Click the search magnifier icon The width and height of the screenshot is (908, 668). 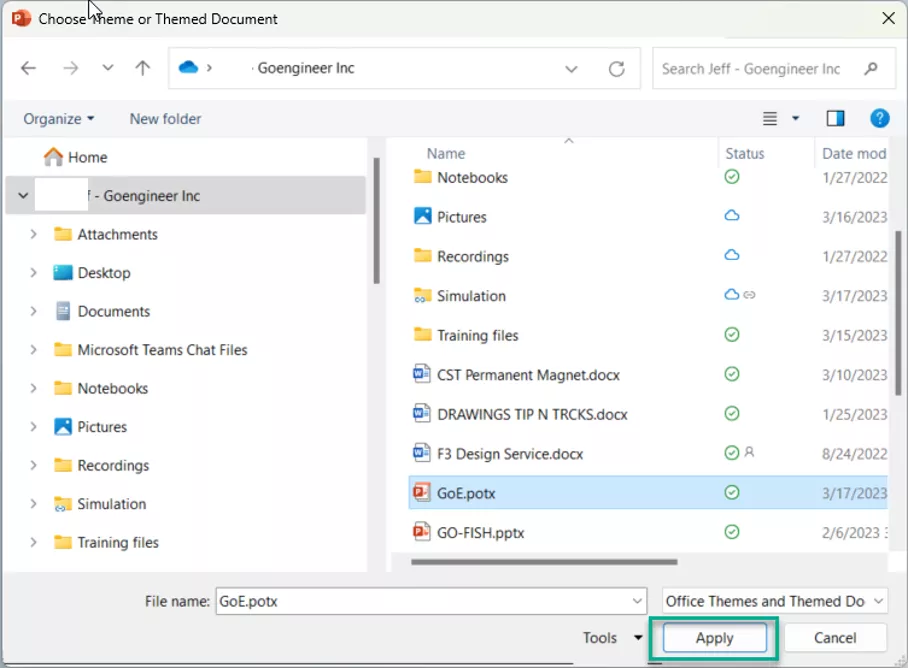pos(870,69)
